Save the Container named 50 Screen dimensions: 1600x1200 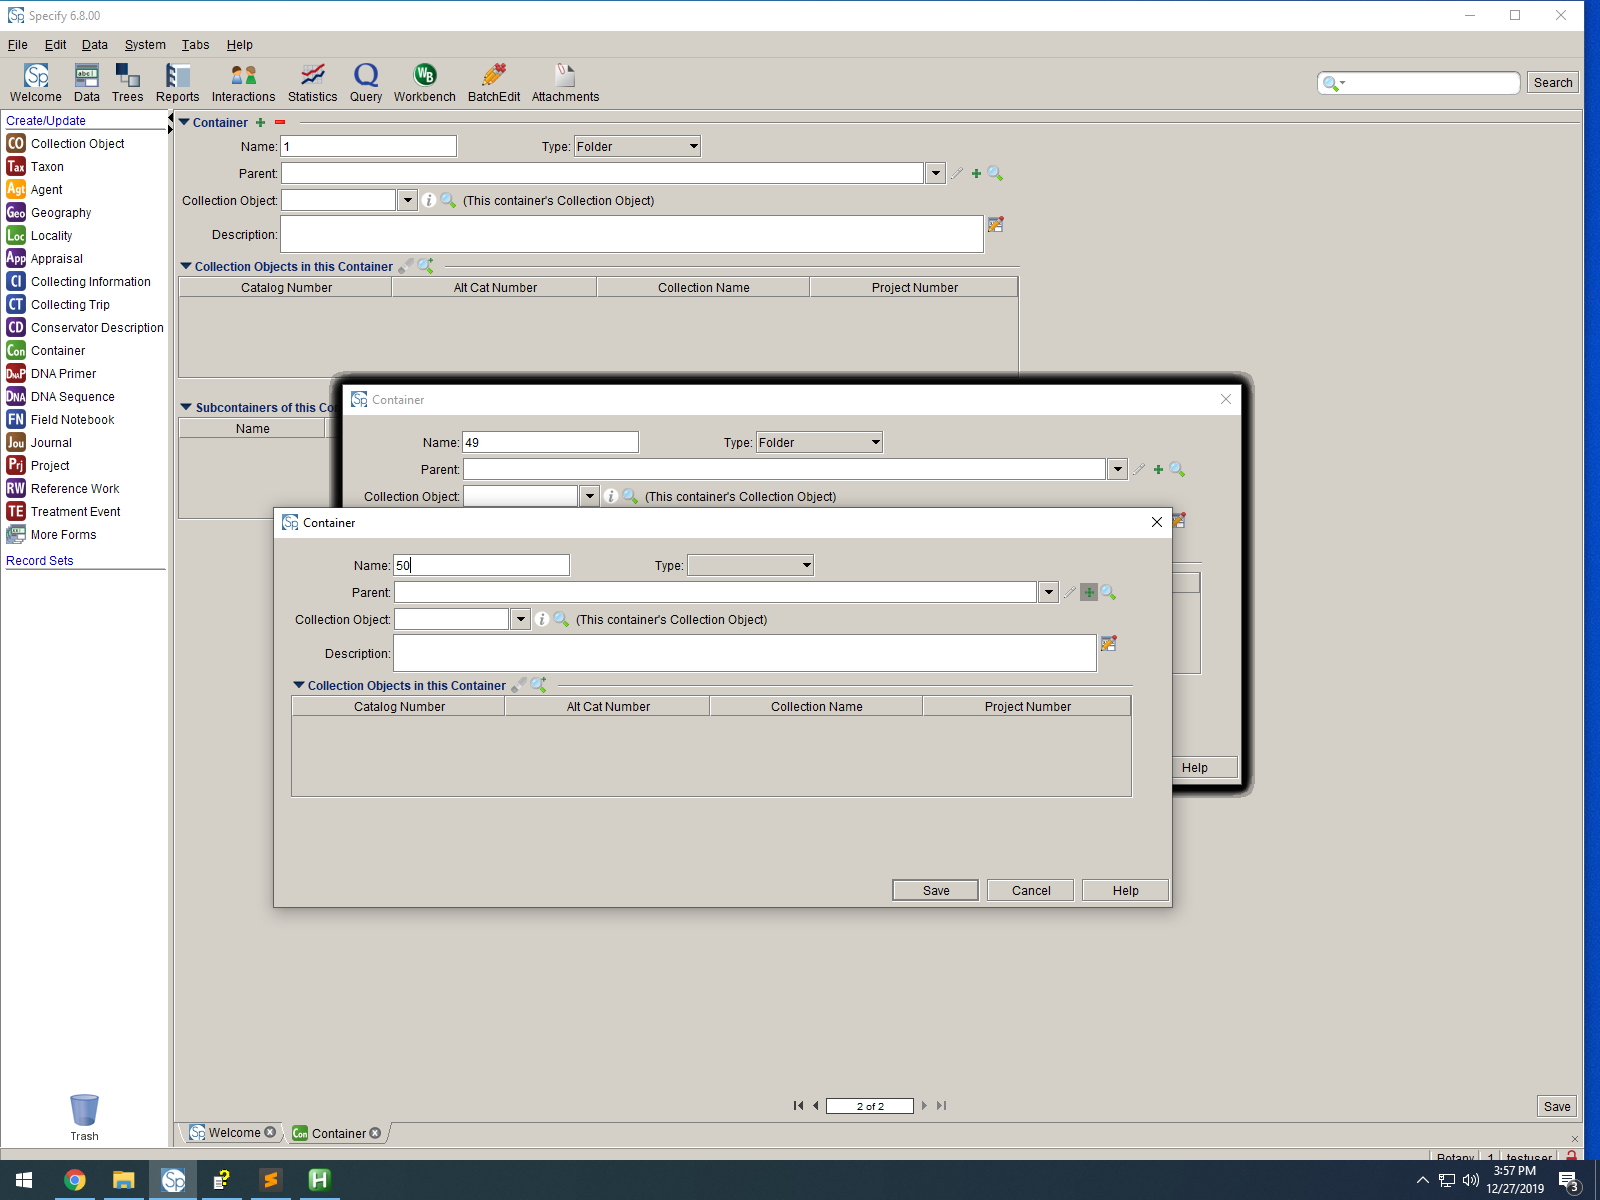[x=934, y=890]
